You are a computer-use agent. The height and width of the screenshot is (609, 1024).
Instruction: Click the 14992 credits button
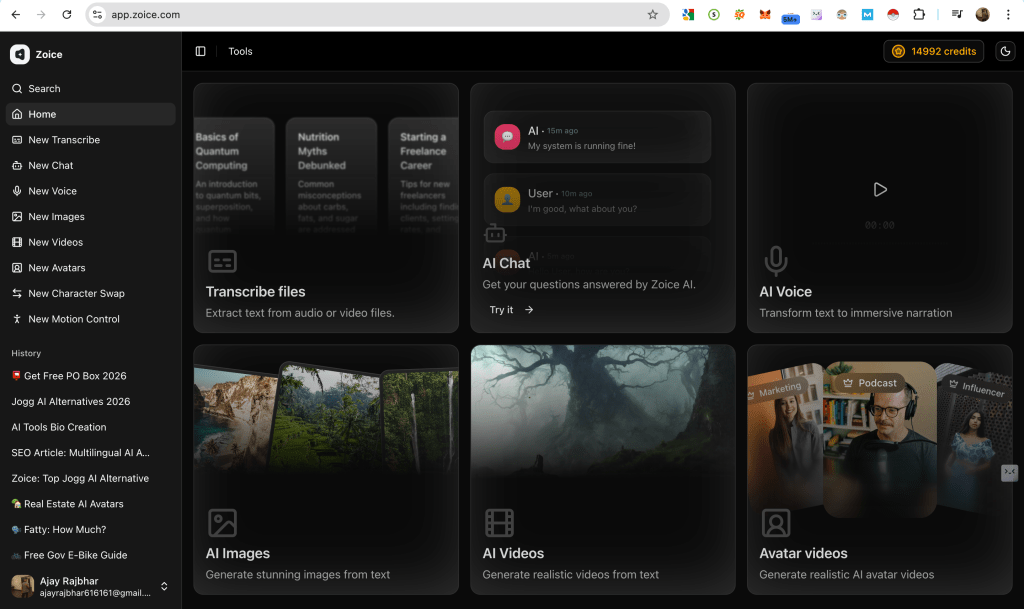[x=934, y=51]
